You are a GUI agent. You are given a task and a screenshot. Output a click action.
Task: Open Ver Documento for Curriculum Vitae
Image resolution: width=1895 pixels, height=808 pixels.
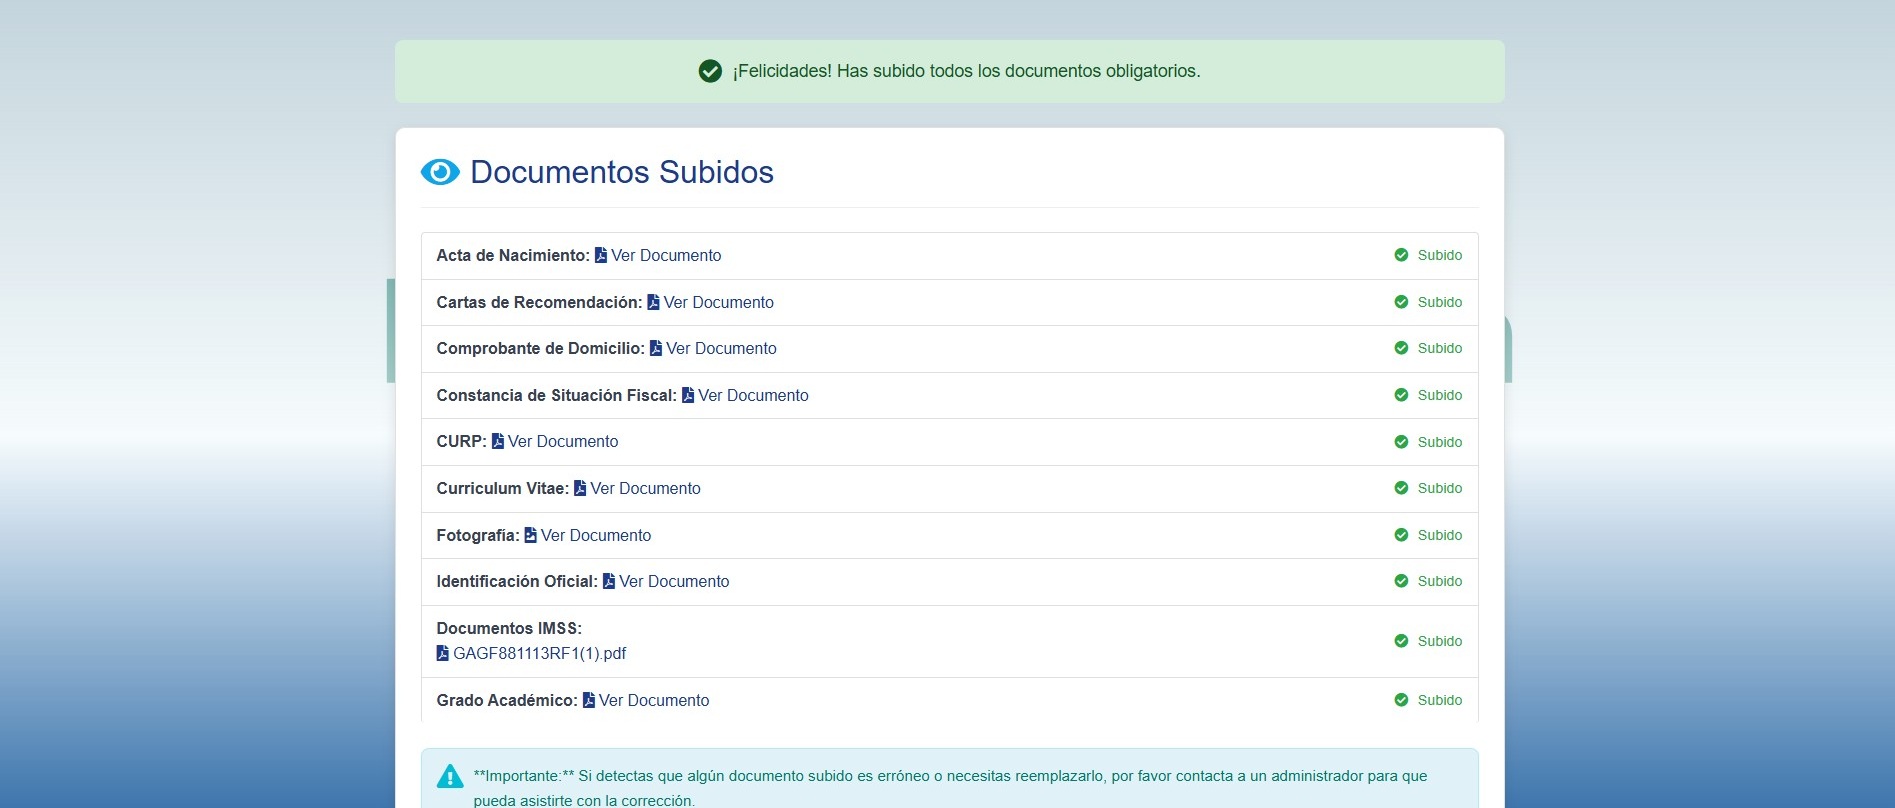(645, 489)
